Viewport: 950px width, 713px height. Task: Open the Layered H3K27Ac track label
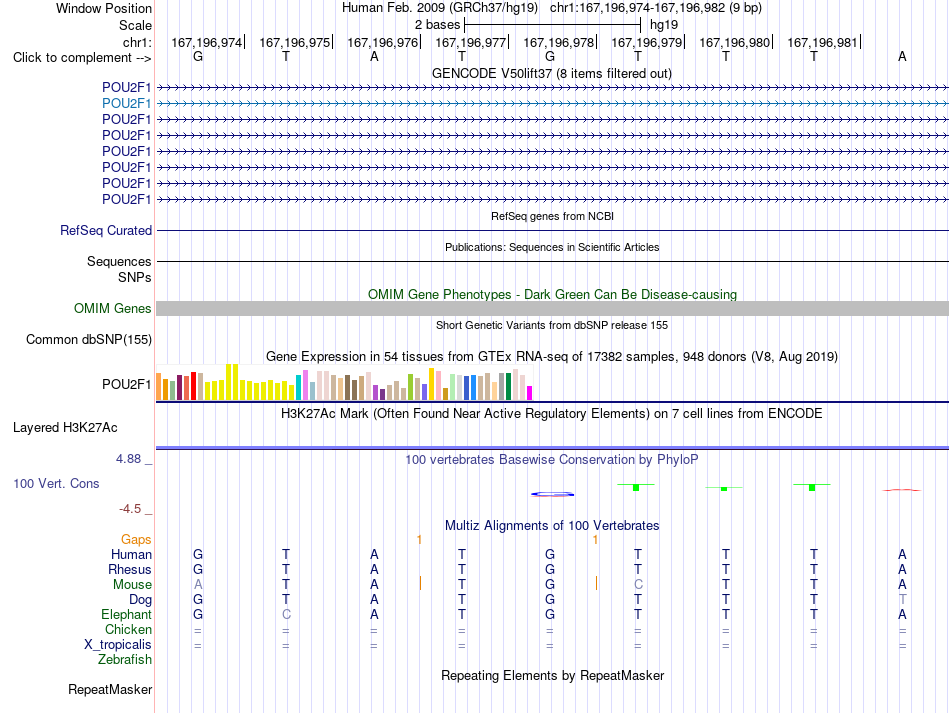click(65, 428)
